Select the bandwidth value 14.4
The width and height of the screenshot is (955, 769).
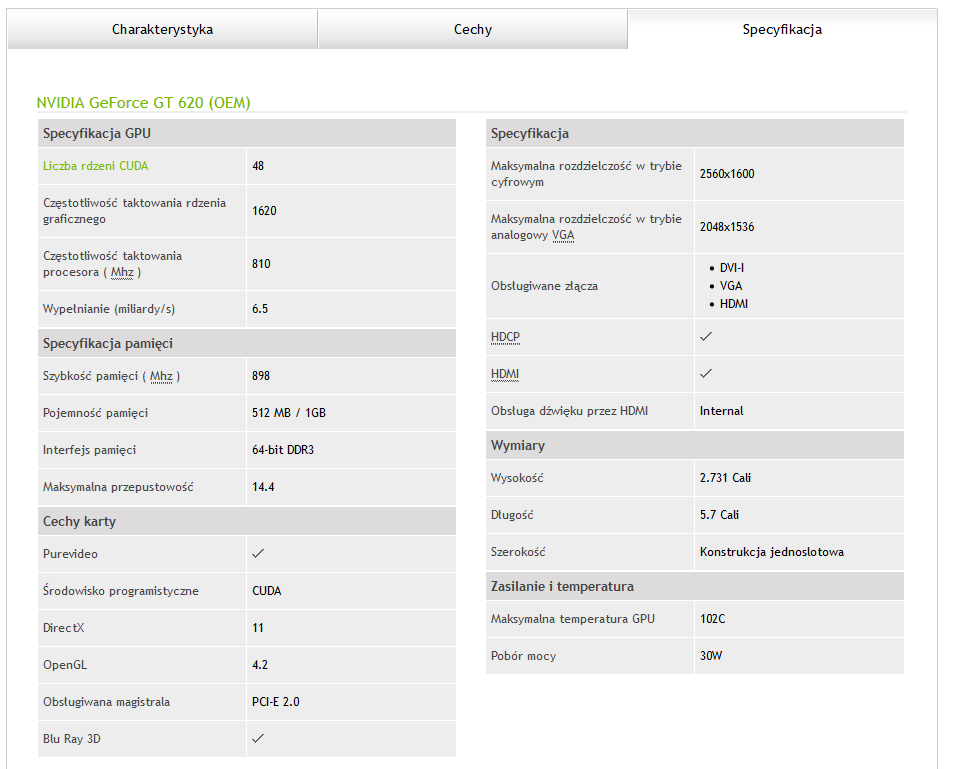pyautogui.click(x=263, y=487)
